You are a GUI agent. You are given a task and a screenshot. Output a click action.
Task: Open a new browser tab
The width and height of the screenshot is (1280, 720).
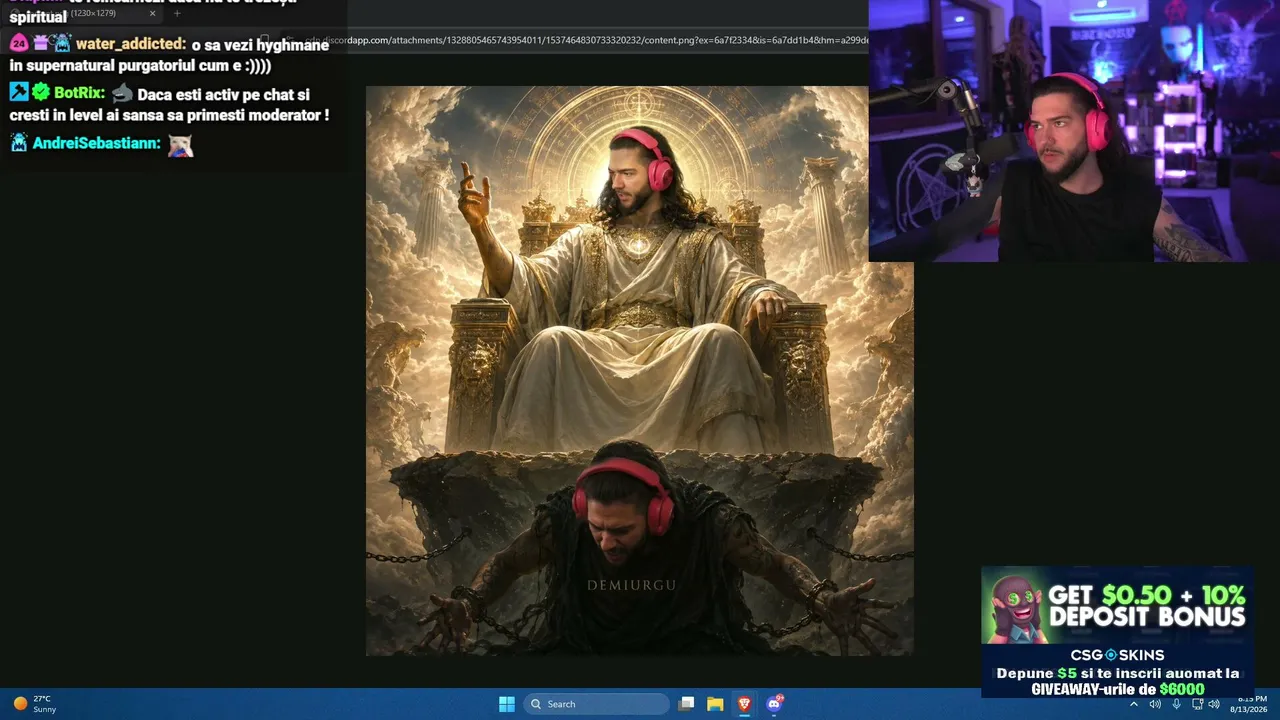[177, 13]
